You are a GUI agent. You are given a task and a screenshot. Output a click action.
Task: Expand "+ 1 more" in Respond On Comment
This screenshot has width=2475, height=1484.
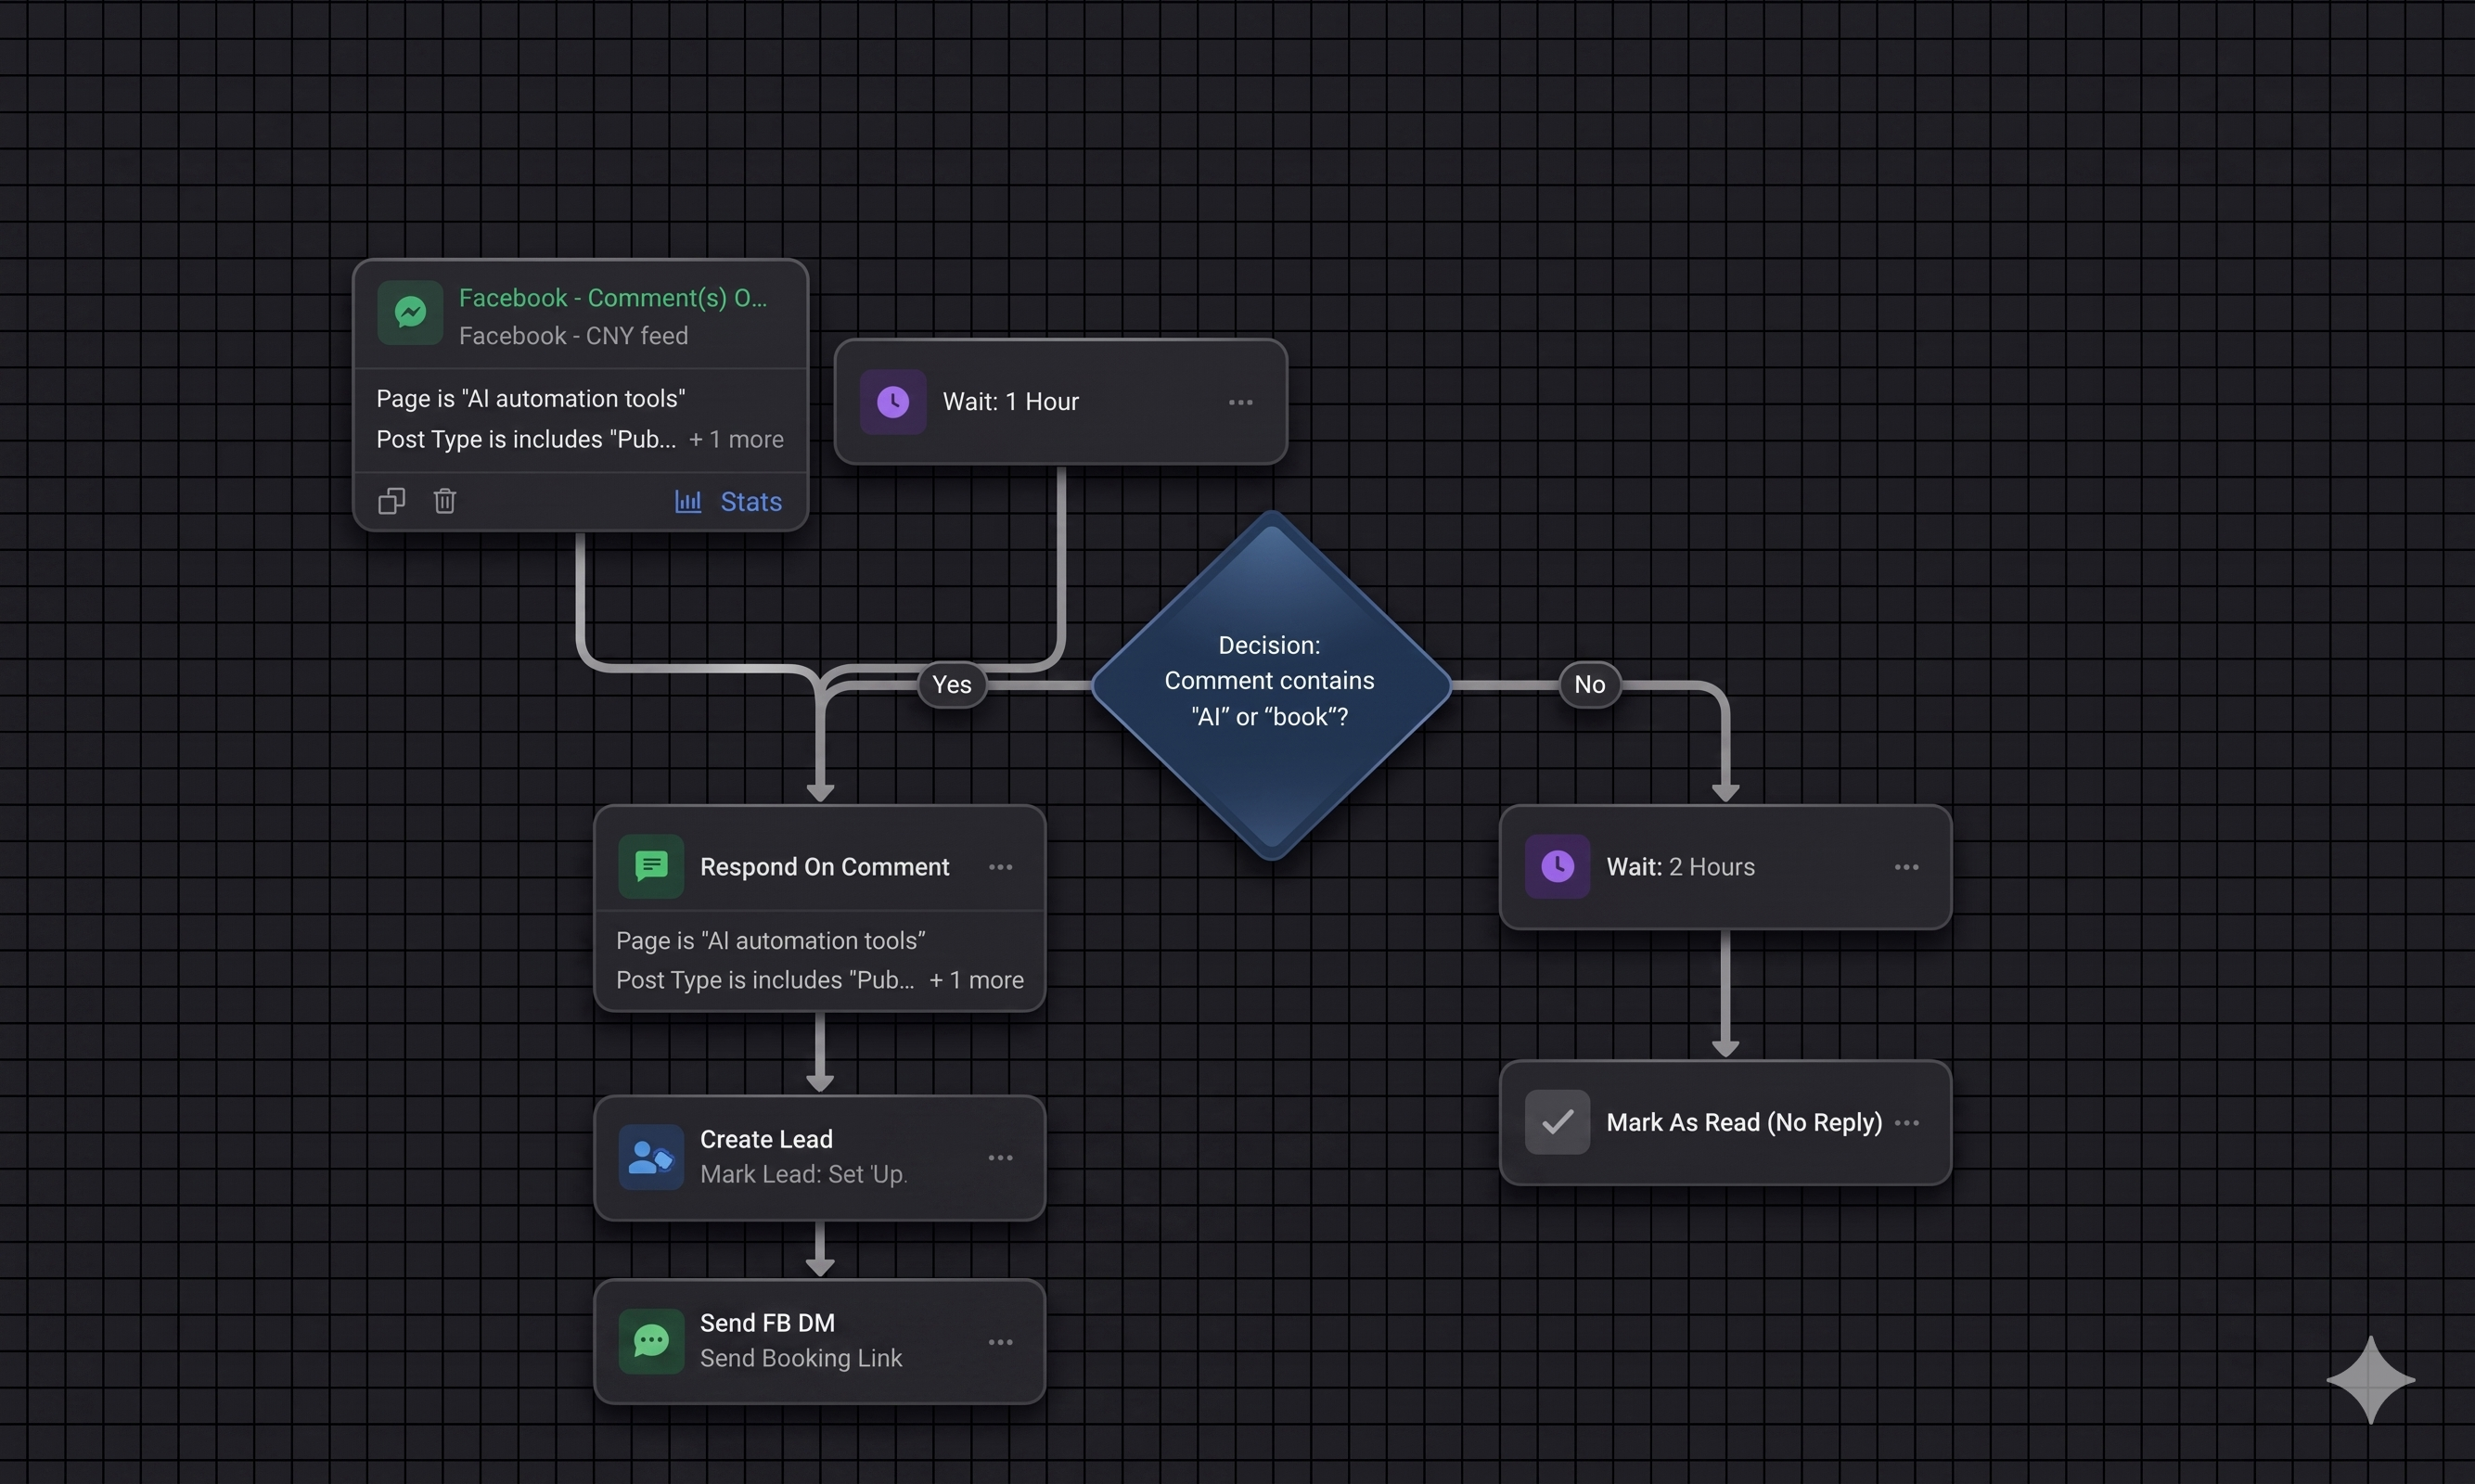[x=976, y=980]
